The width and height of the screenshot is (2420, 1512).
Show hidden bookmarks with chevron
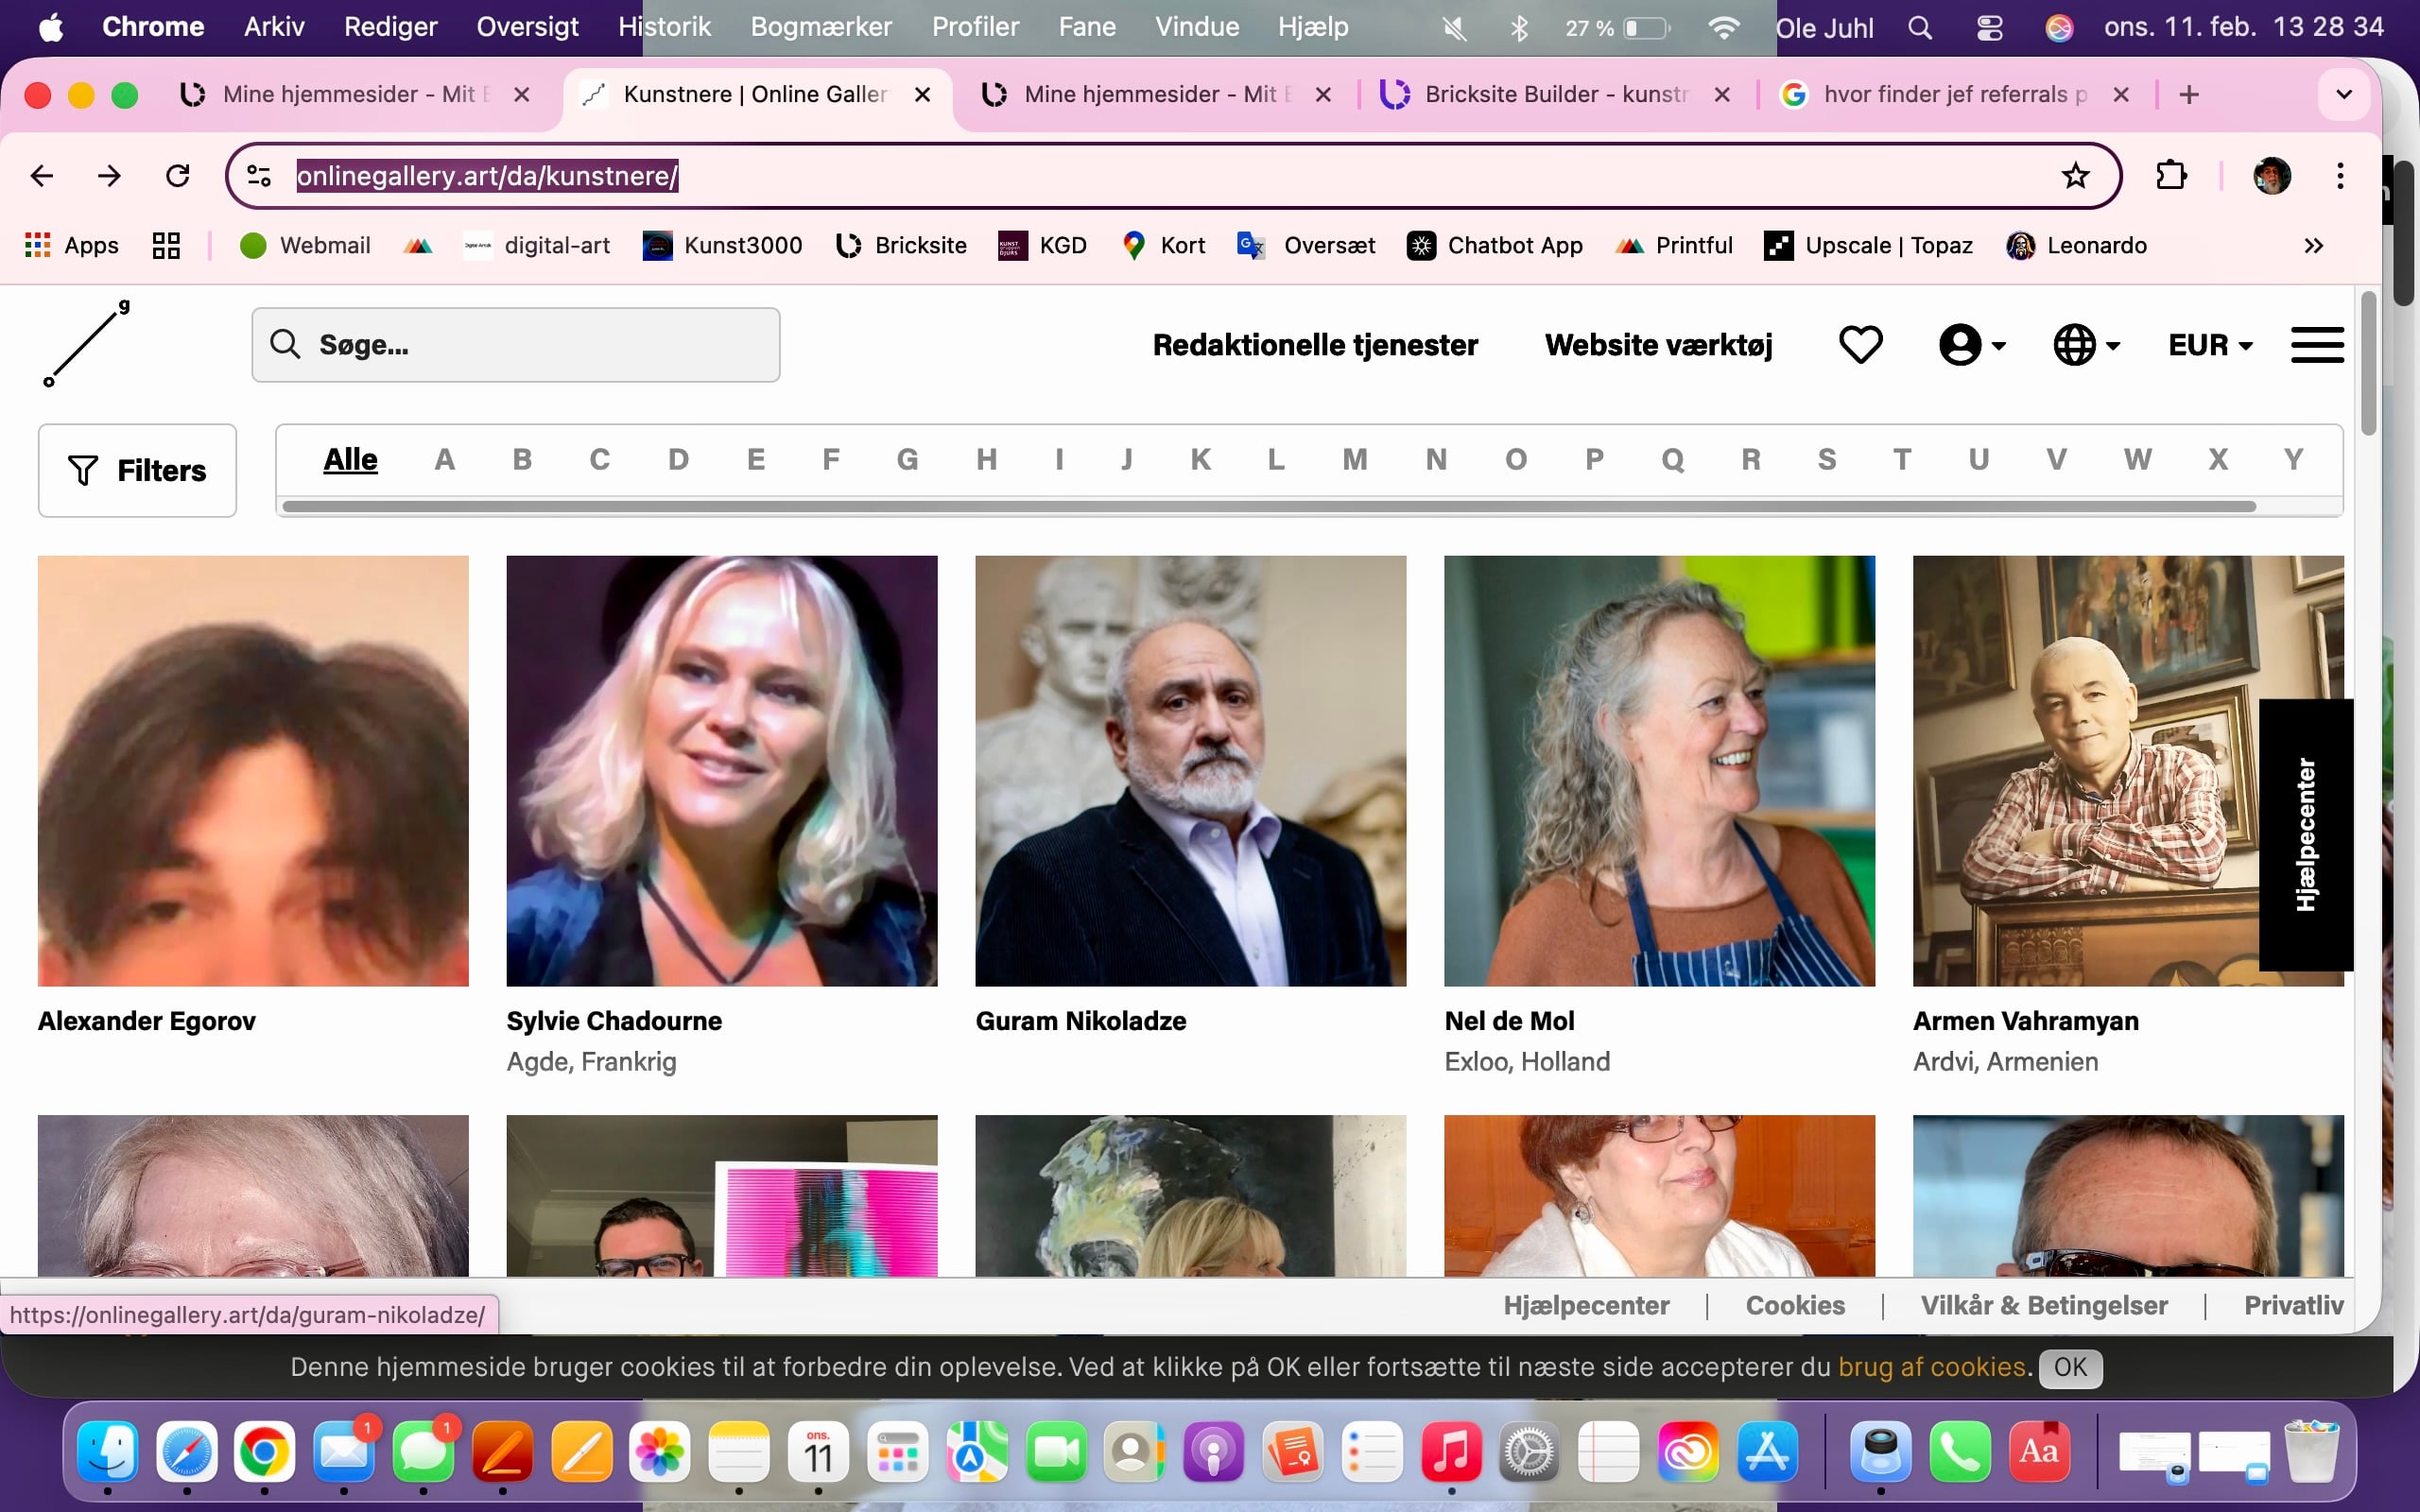tap(2313, 246)
